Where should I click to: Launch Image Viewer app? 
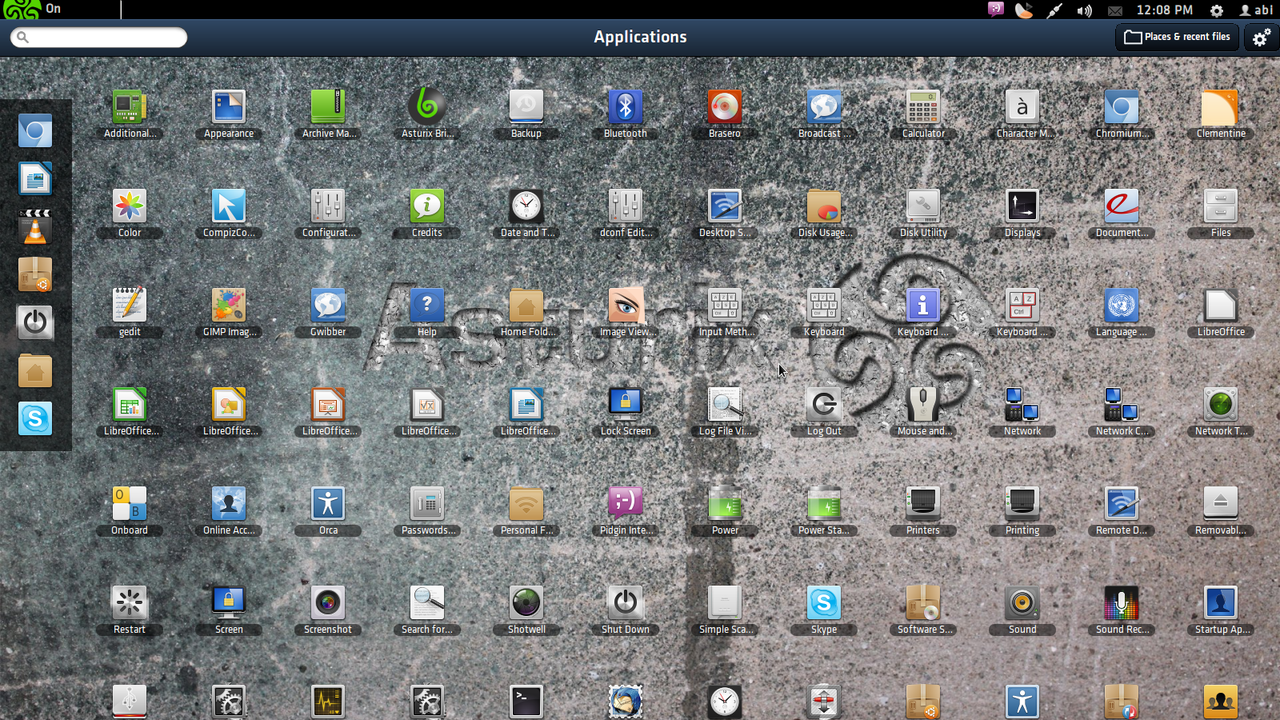(x=625, y=305)
